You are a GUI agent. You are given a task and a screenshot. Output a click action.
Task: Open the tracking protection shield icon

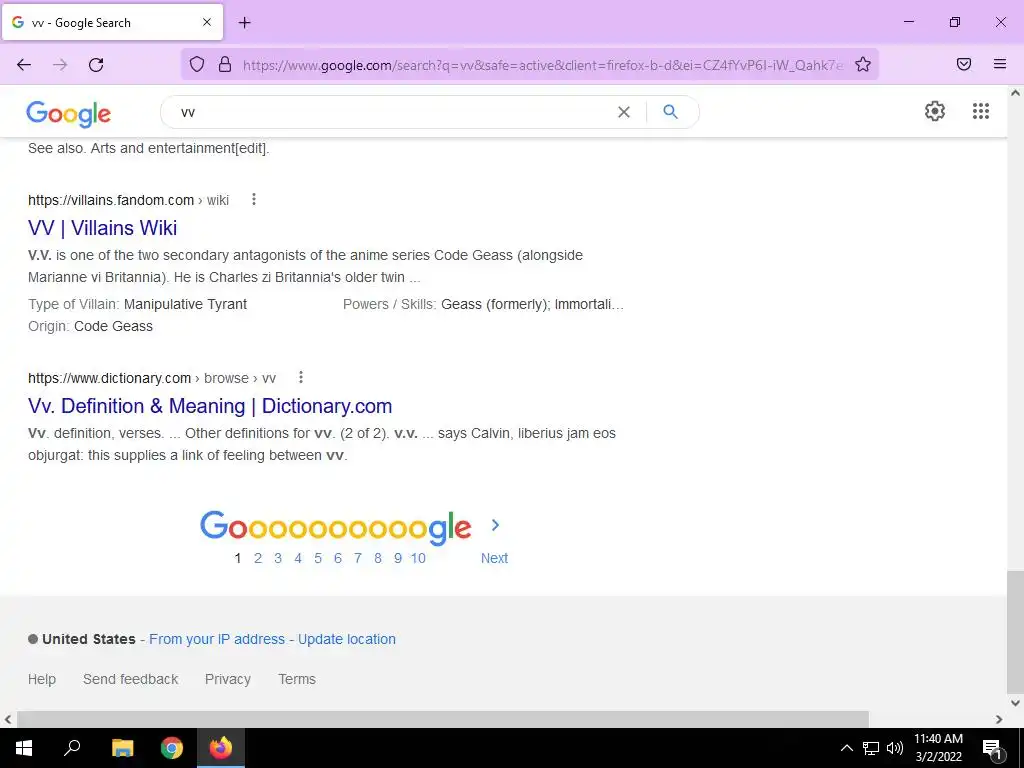click(197, 64)
